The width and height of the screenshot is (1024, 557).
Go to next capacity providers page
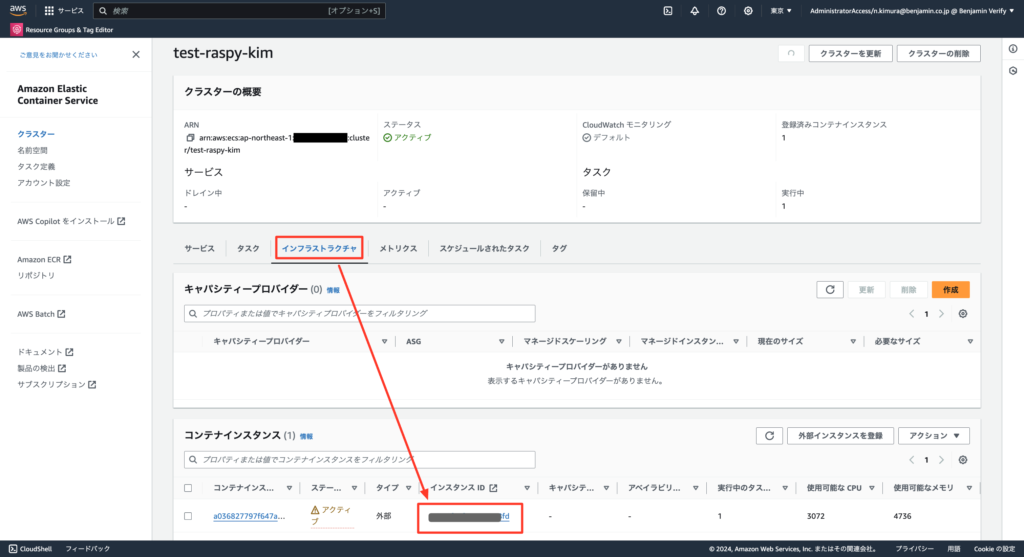tap(941, 313)
